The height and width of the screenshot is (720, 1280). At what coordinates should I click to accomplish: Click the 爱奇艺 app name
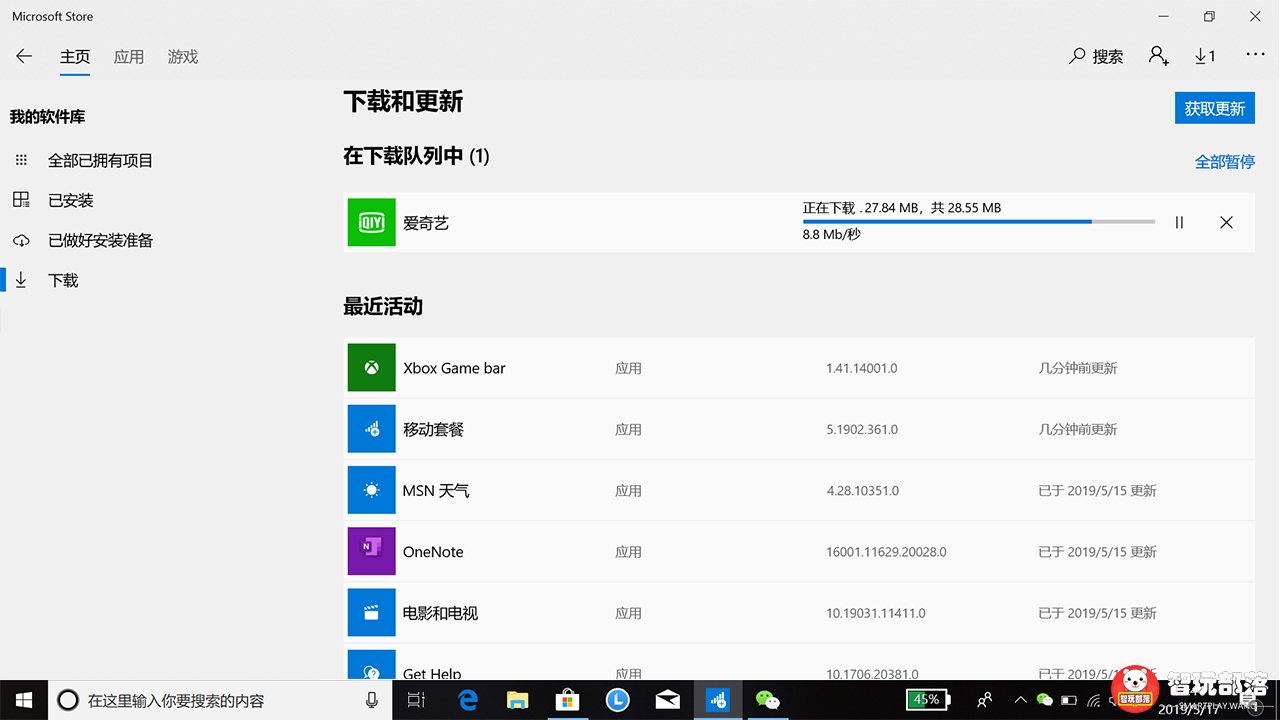click(426, 223)
